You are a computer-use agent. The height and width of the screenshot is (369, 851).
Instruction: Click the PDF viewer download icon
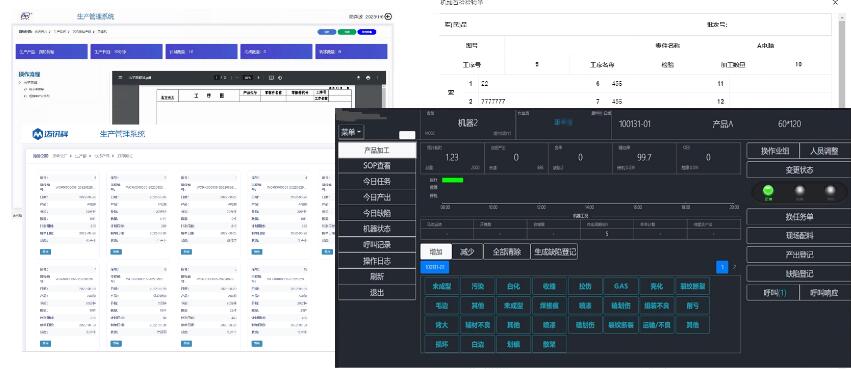pos(358,78)
